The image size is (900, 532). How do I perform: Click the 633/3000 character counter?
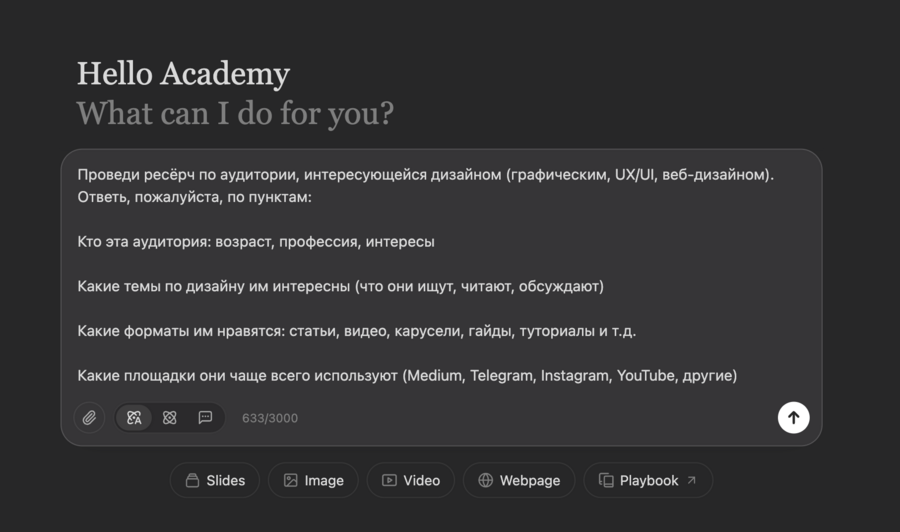(x=270, y=418)
